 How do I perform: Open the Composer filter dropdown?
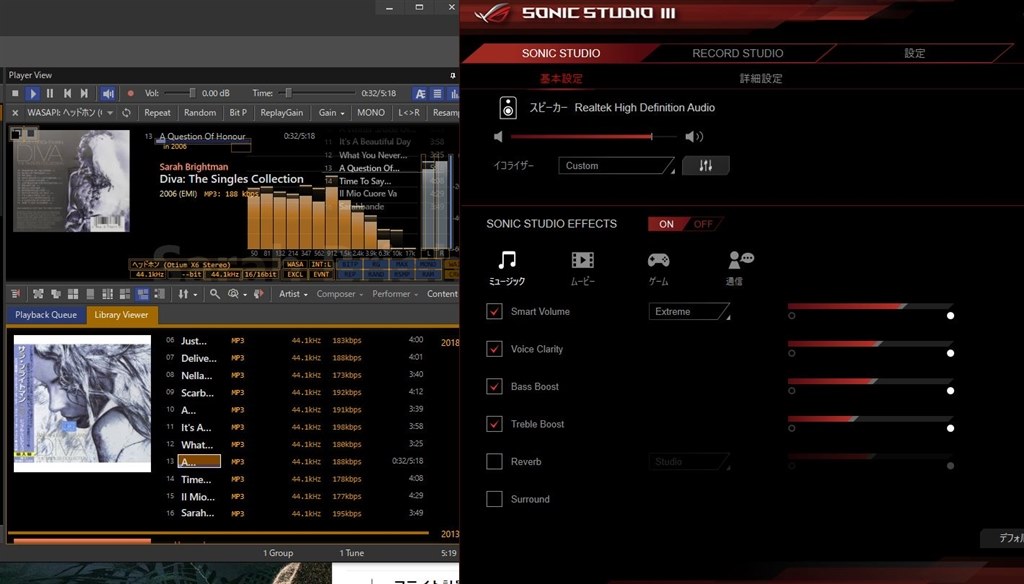340,294
